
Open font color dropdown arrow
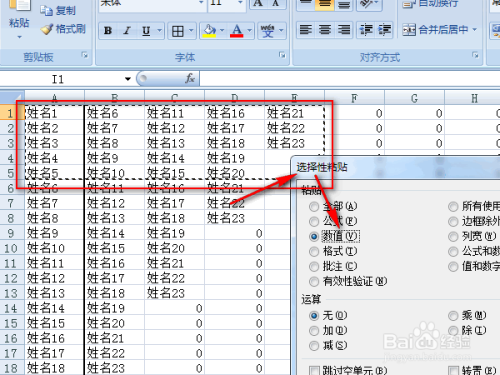pyautogui.click(x=249, y=31)
